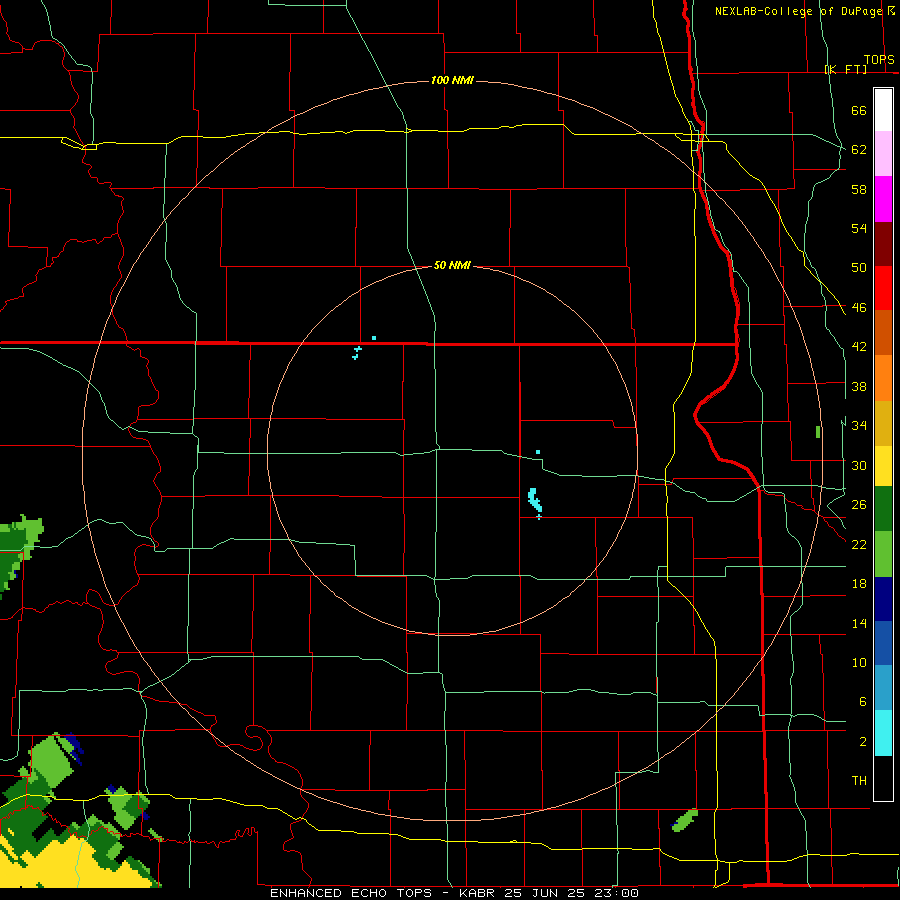The height and width of the screenshot is (900, 900).
Task: Click the white swatch at top of legend
Action: [883, 110]
